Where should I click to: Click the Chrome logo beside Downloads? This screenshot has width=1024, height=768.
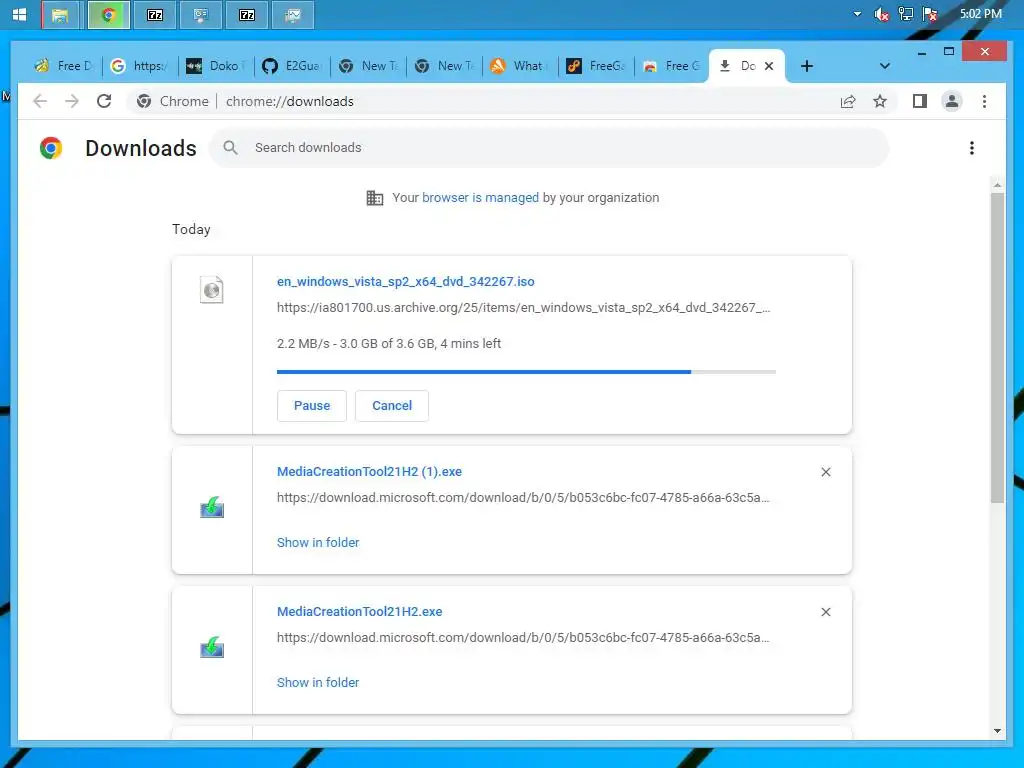pos(51,148)
